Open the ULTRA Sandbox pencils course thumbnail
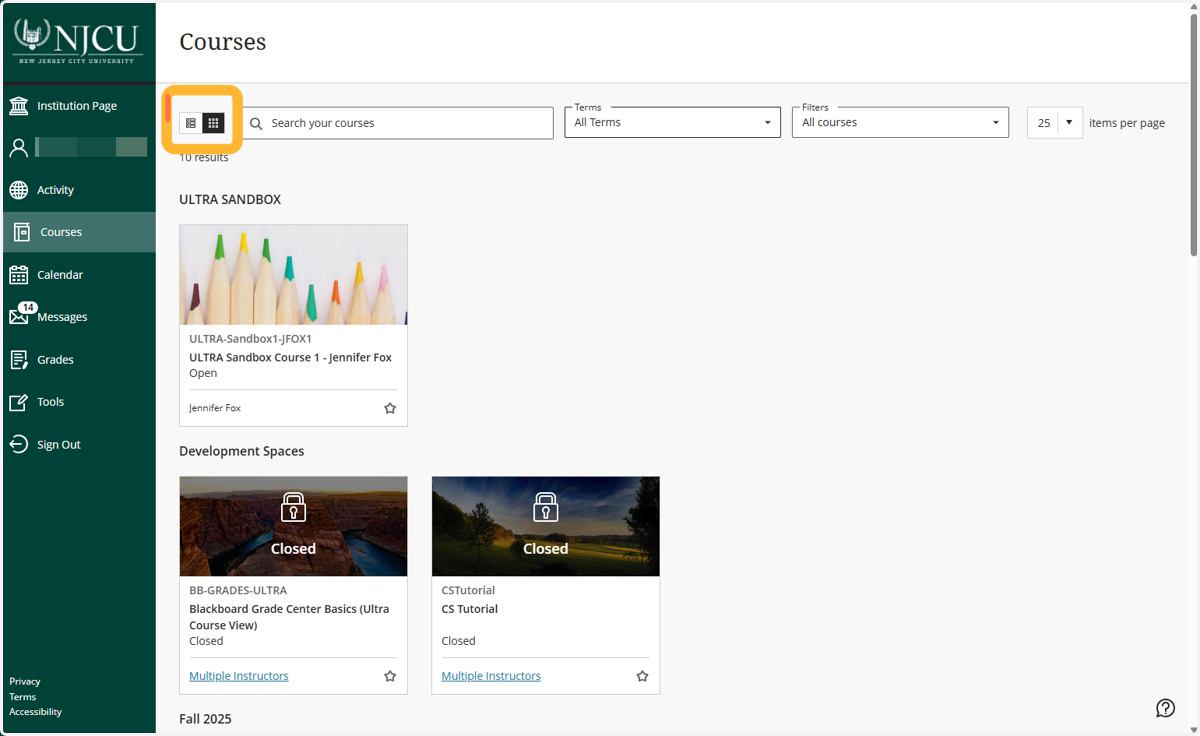Screen dimensions: 1200x736 tap(293, 275)
